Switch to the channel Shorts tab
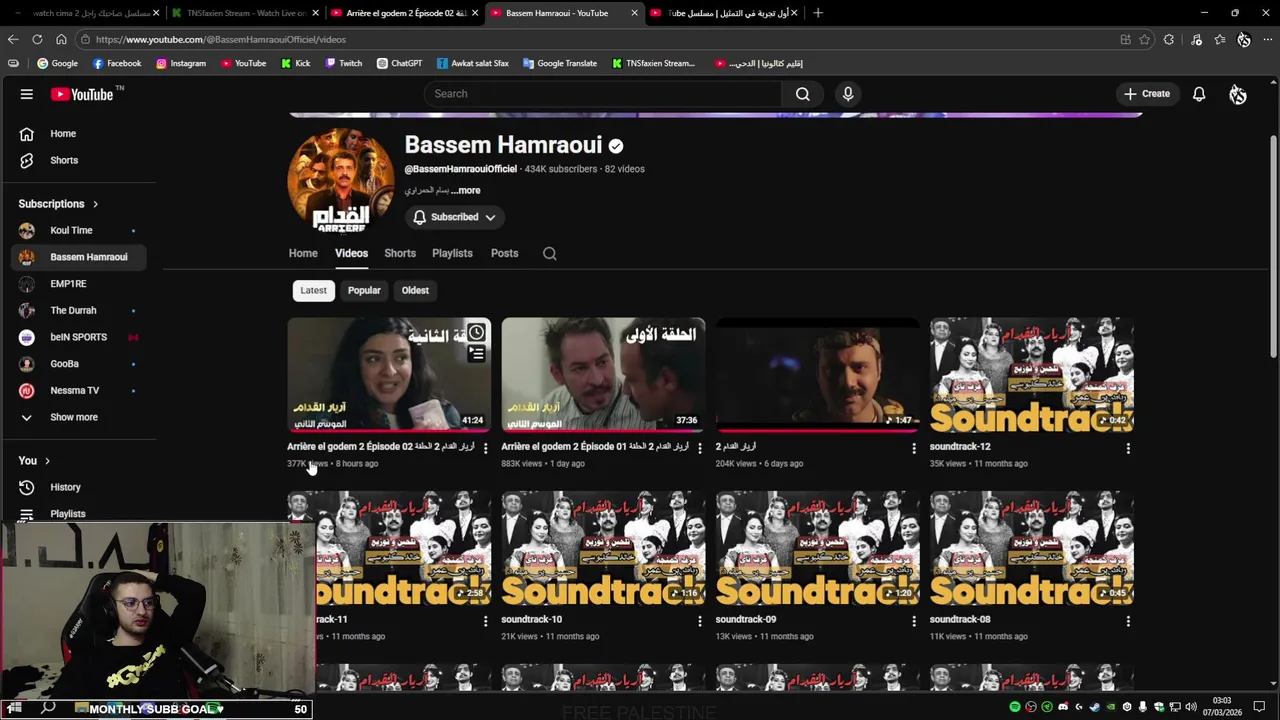 click(x=400, y=253)
